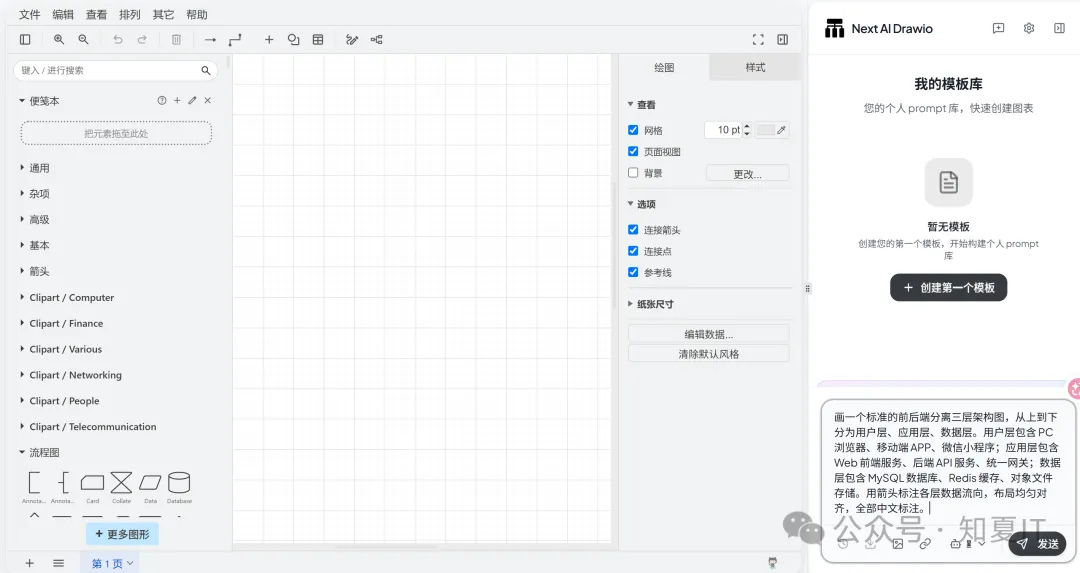Open settings gear in AI panel

click(x=1028, y=28)
